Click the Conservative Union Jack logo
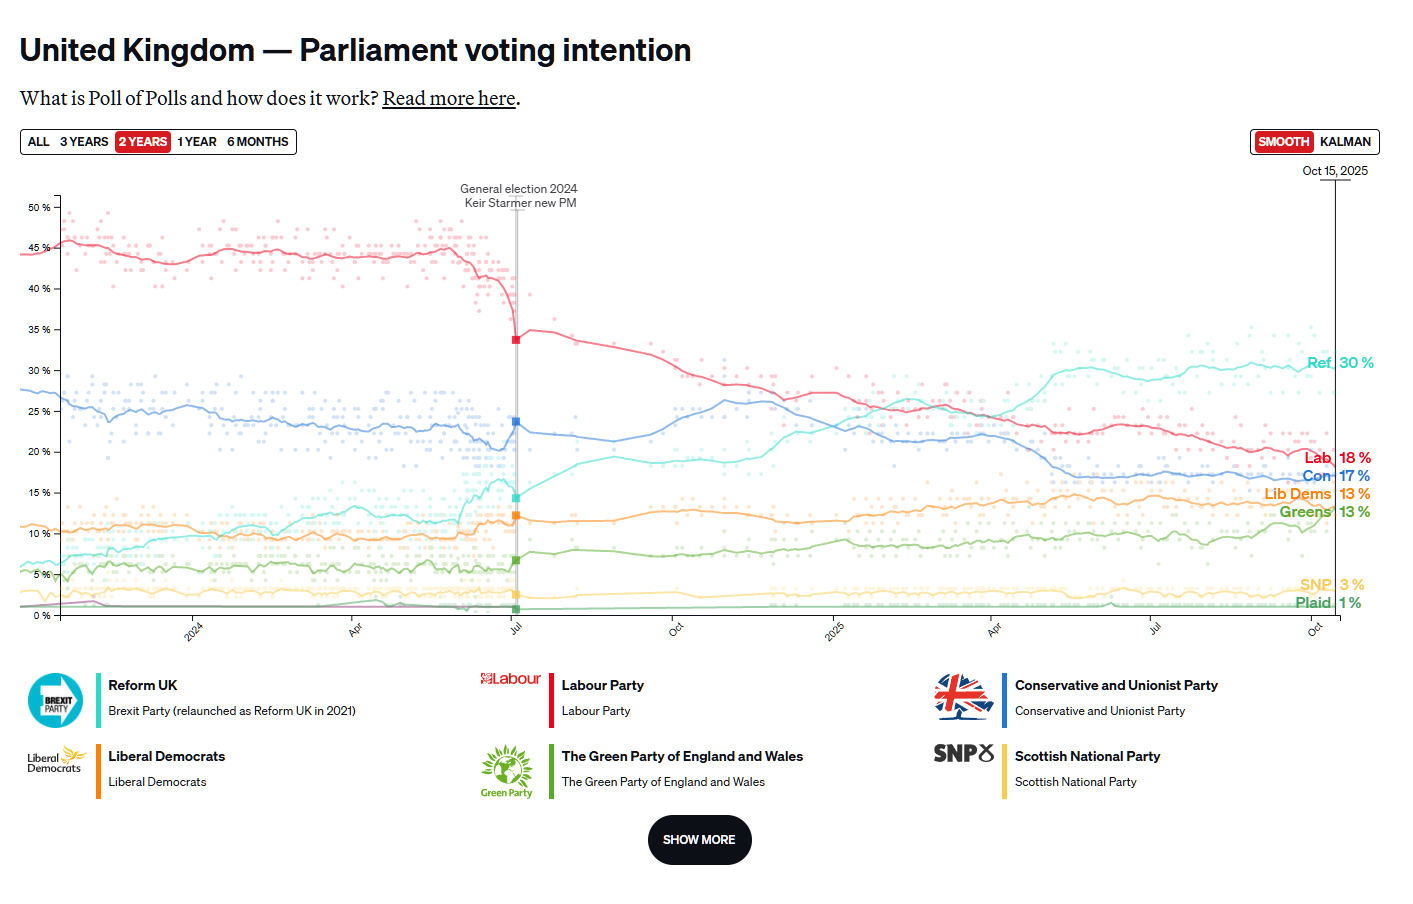This screenshot has height=904, width=1413. (x=963, y=697)
